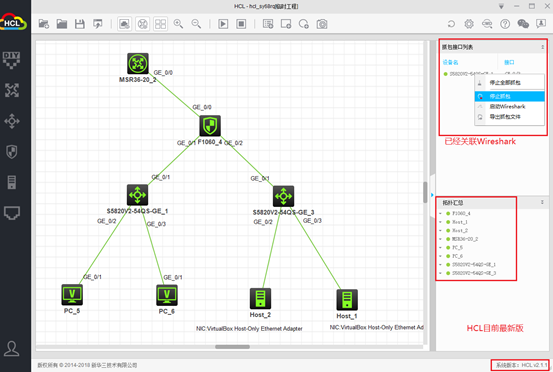
Task: Choose the launch Wireshark menu item
Action: [x=509, y=106]
